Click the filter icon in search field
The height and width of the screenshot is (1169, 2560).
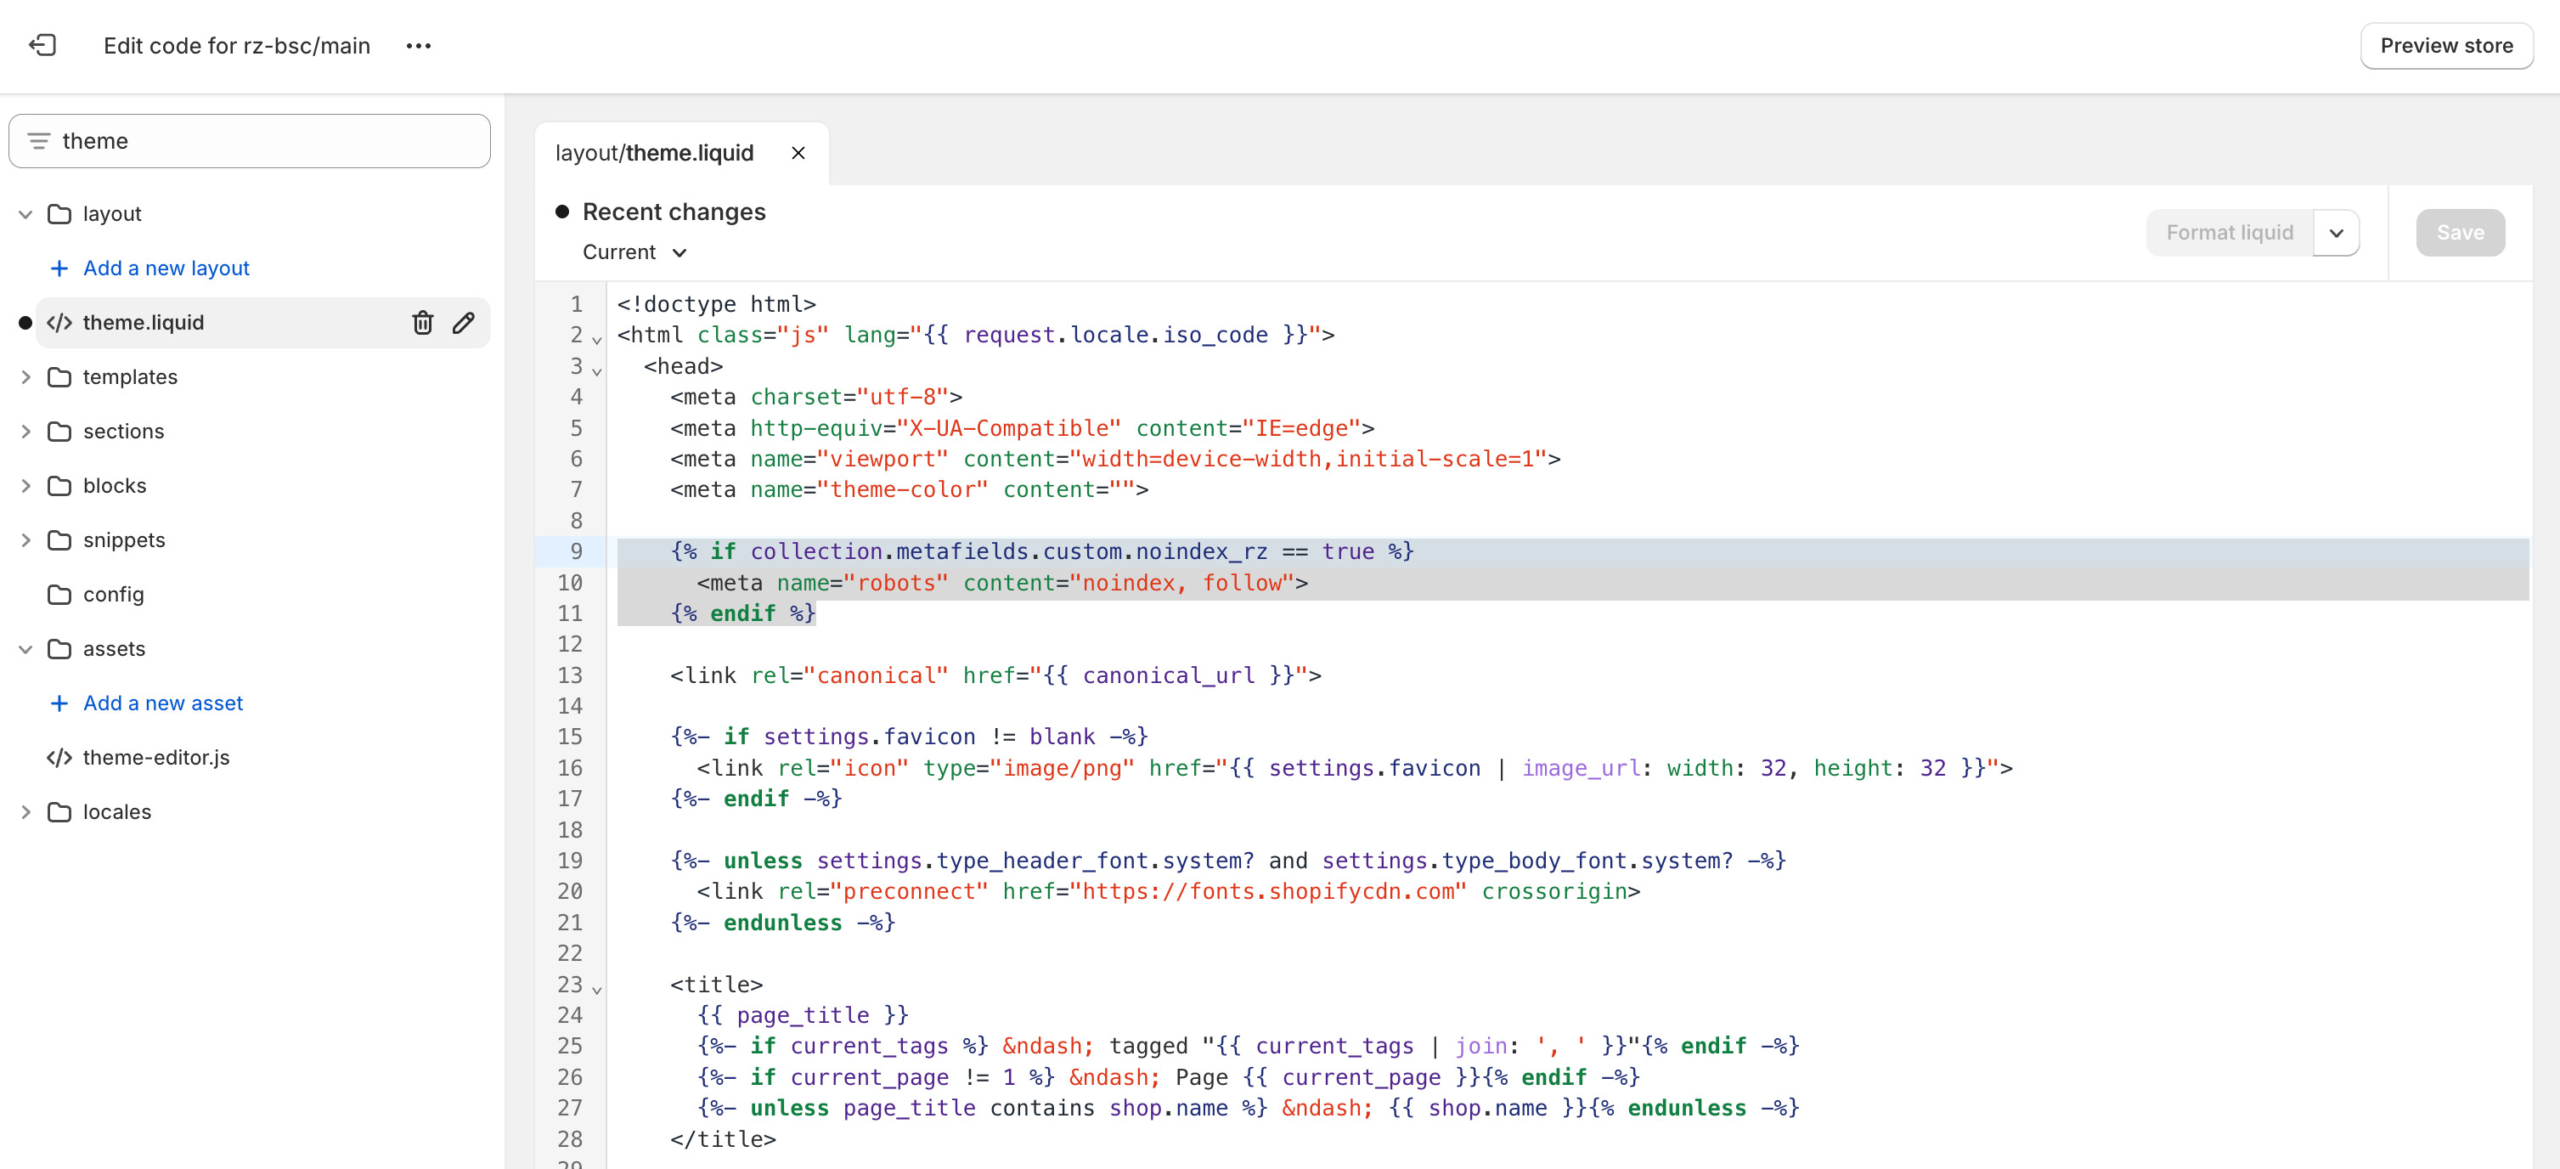tap(38, 141)
